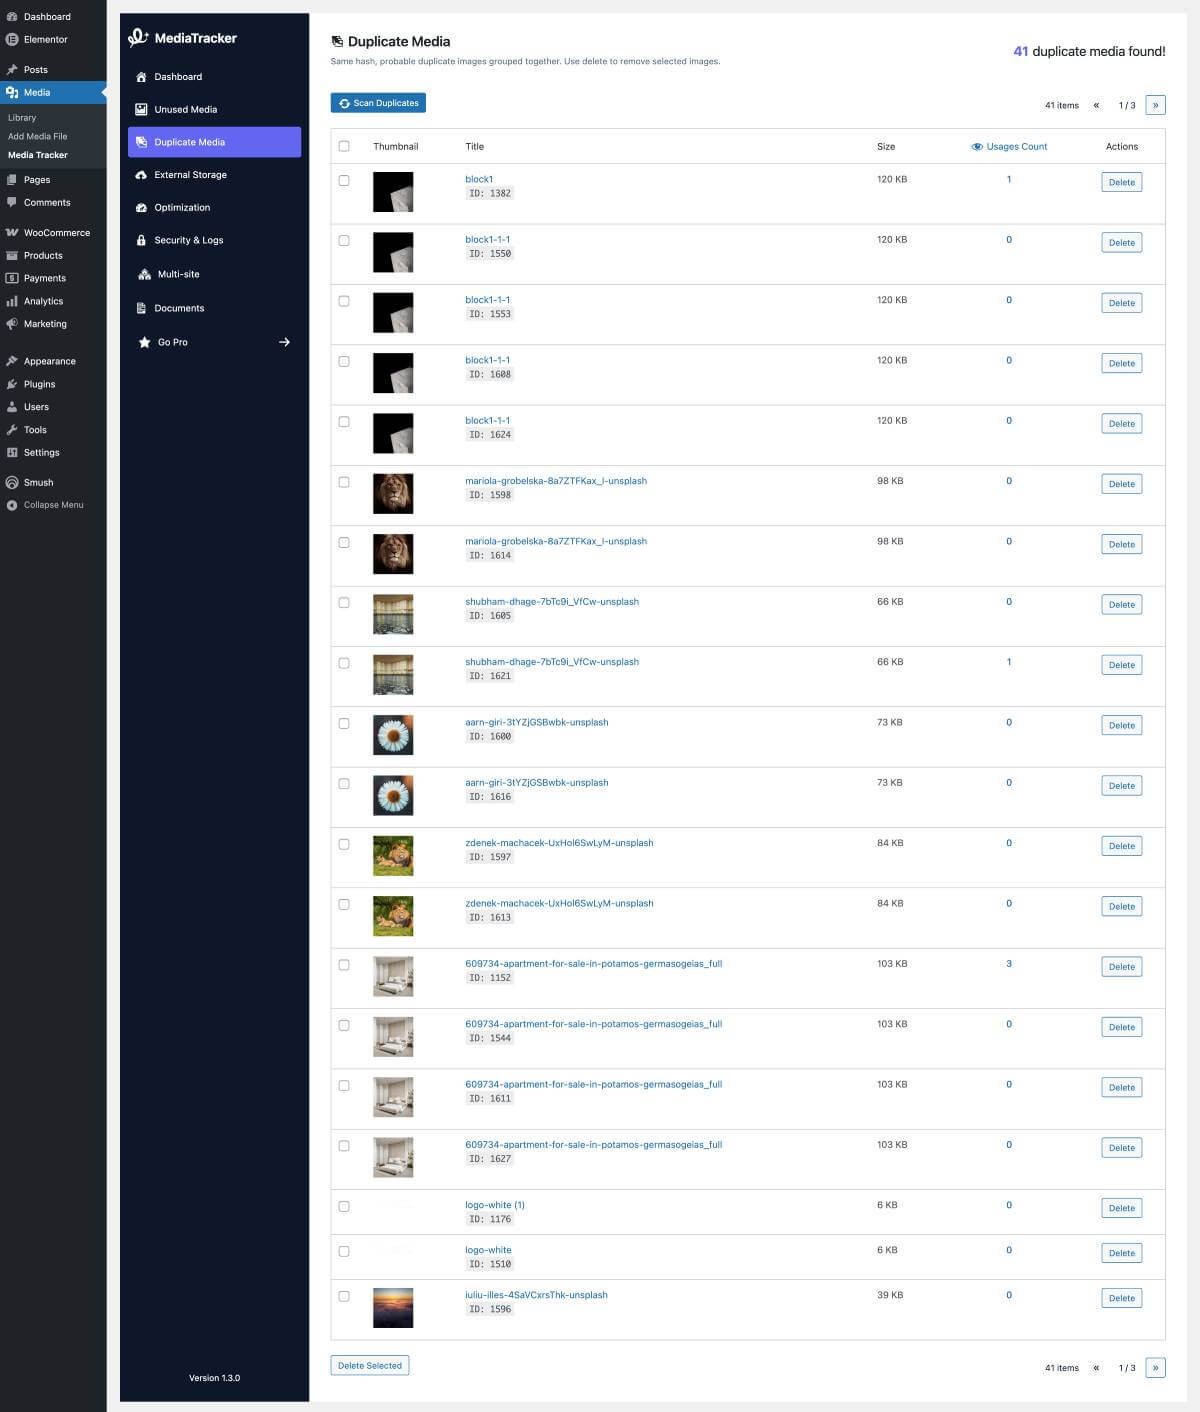The image size is (1200, 1412).
Task: Delete the logo-white (1) ID 1176 image
Action: [x=1121, y=1208]
